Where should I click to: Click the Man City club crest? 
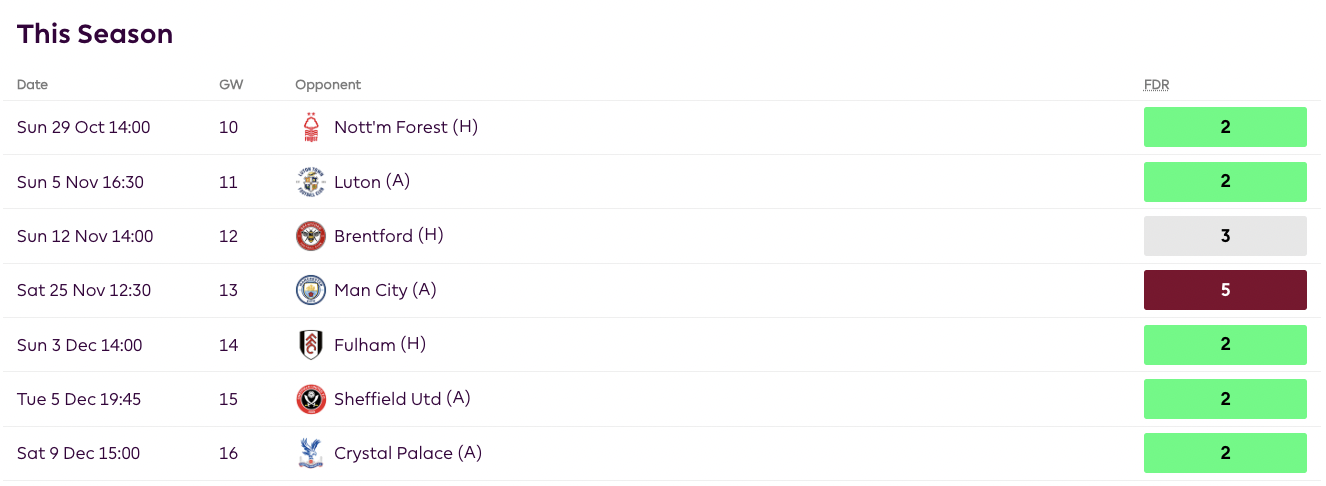tap(311, 290)
